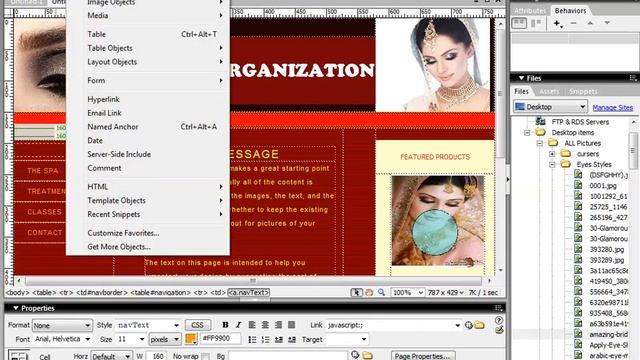This screenshot has width=640, height=360.
Task: Move behavior down with arrow icon
Action: pyautogui.click(x=607, y=23)
